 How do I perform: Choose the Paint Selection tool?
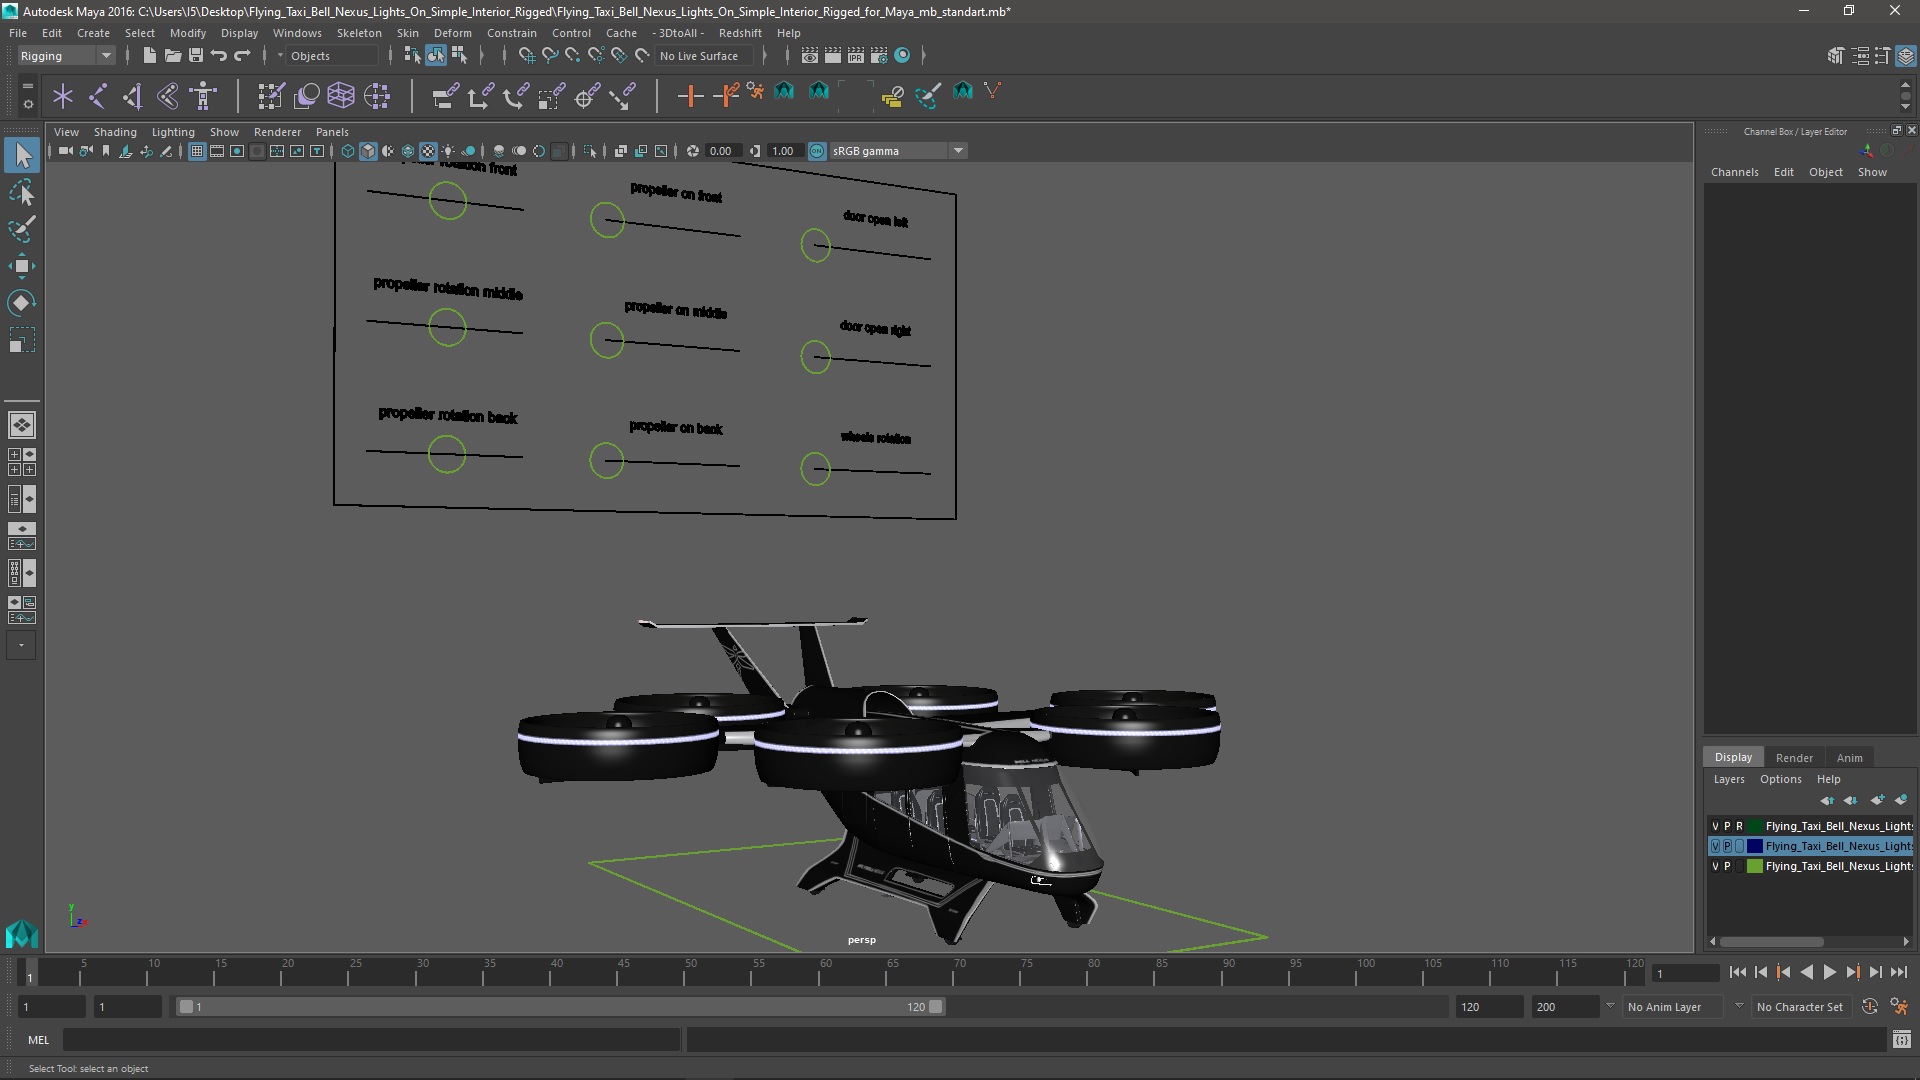point(22,229)
